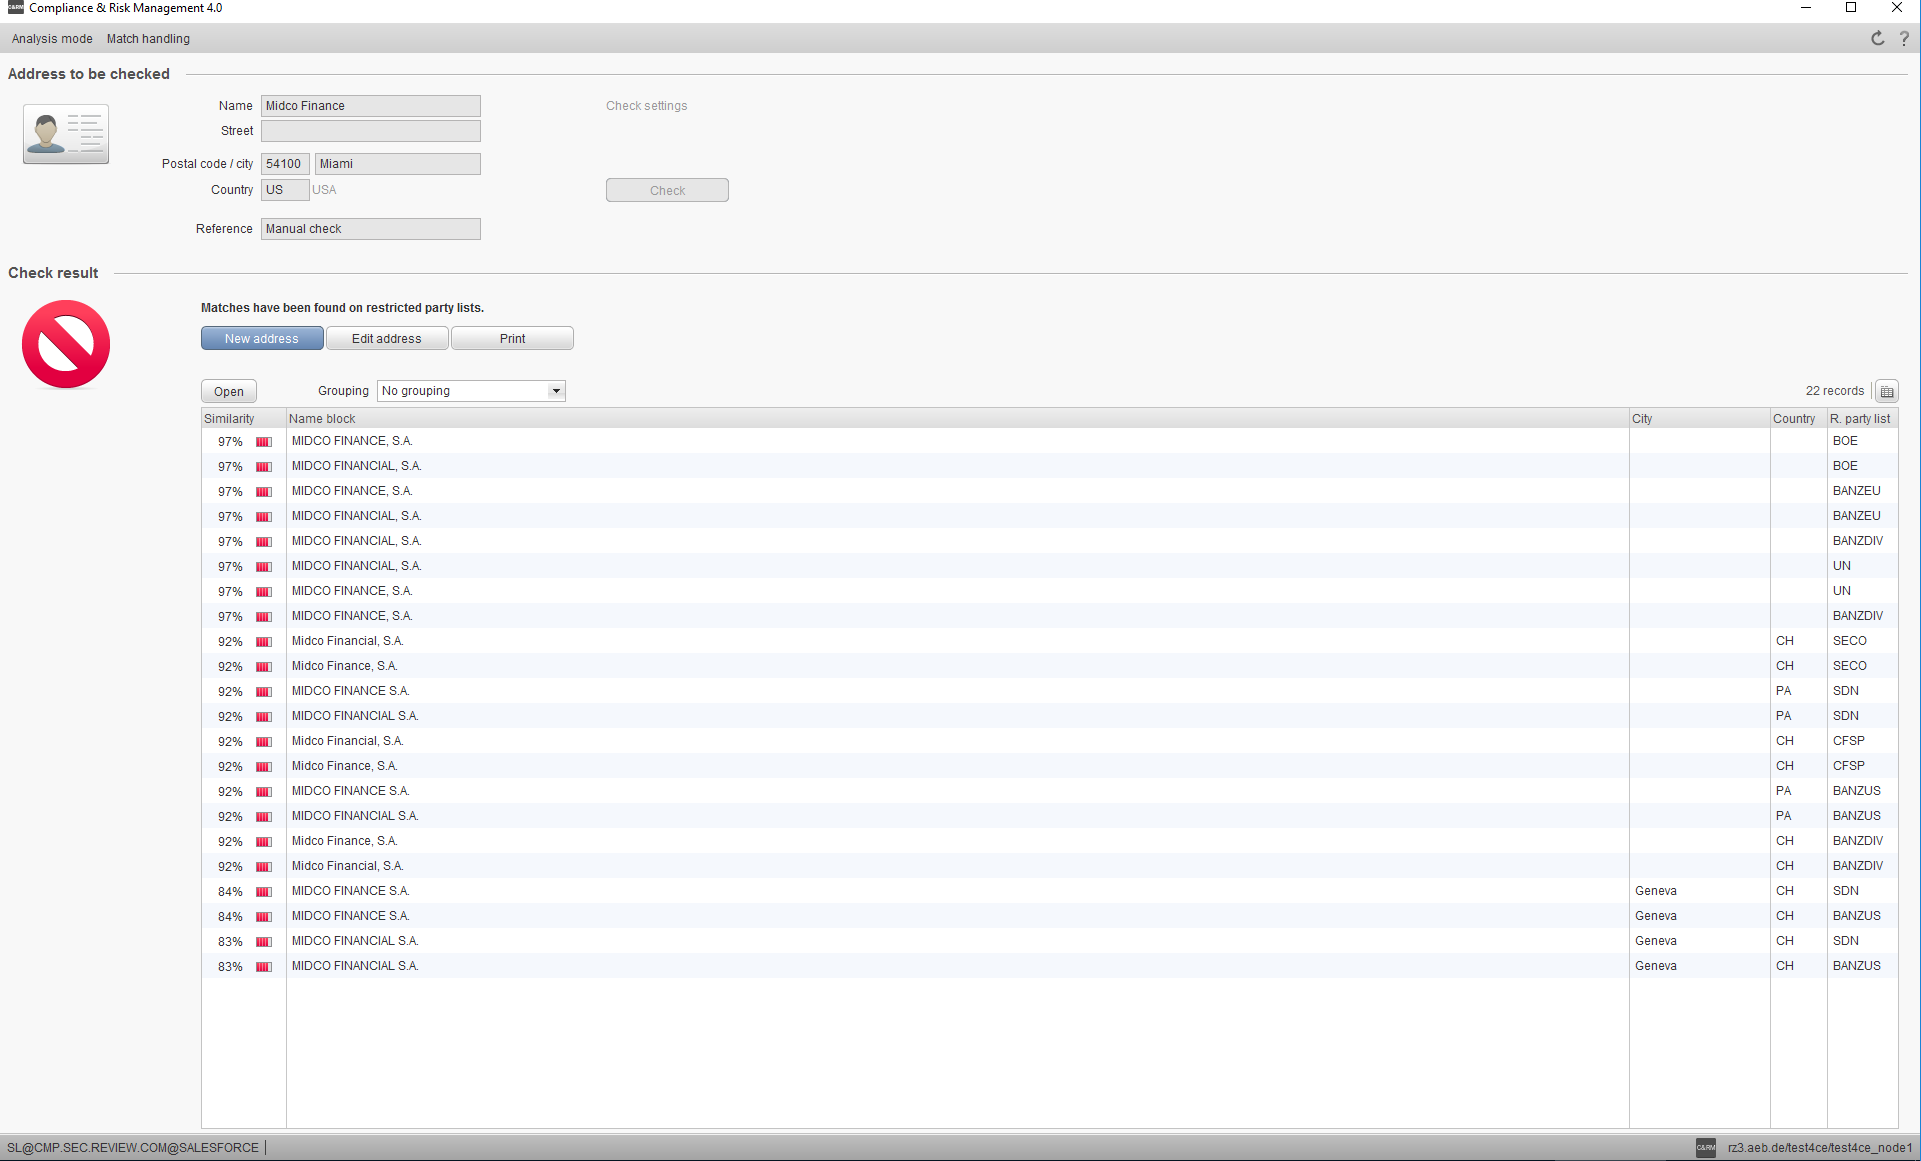Open the table settings icon beside 22 records
Screen dimensions: 1921x1161
pos(1887,391)
